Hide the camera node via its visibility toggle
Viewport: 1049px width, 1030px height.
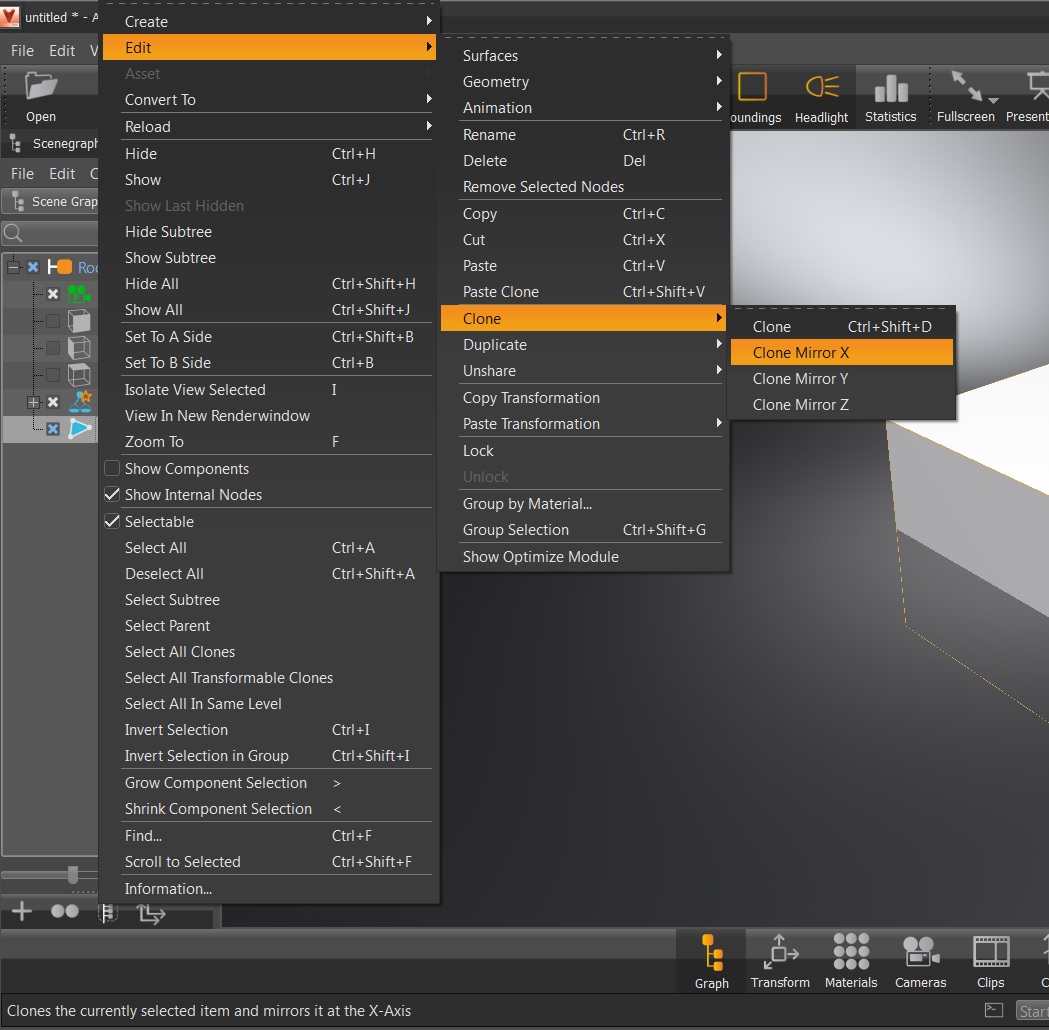[x=53, y=294]
